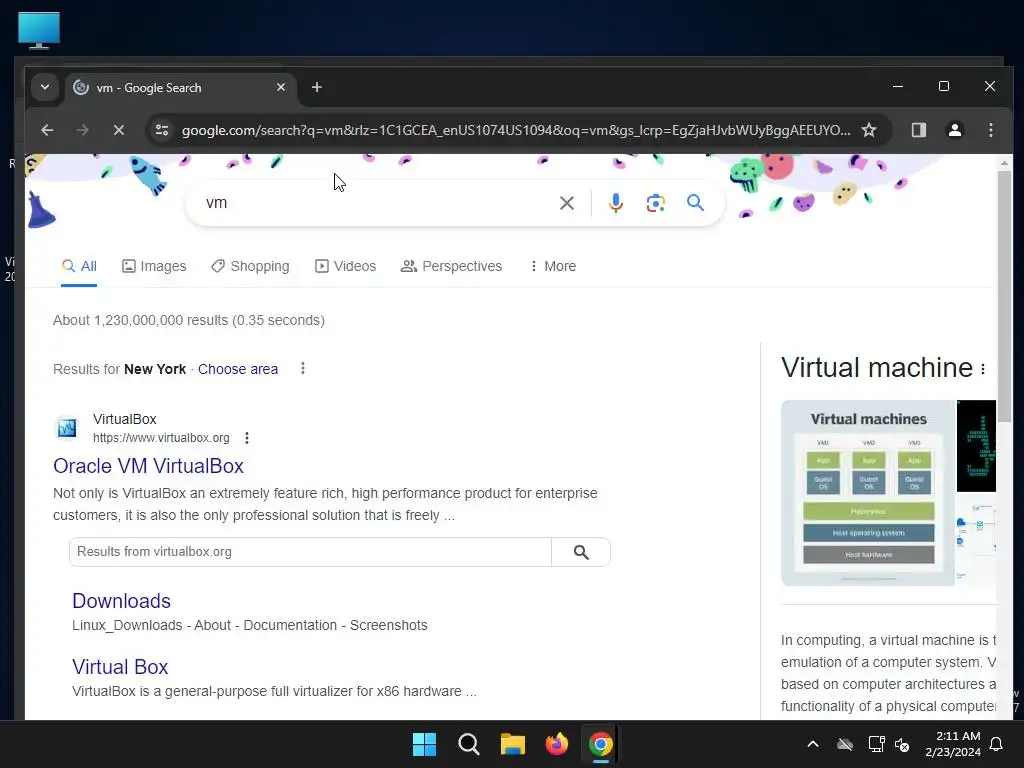Open Chrome three-dot menu
Image resolution: width=1024 pixels, height=768 pixels.
(x=991, y=130)
